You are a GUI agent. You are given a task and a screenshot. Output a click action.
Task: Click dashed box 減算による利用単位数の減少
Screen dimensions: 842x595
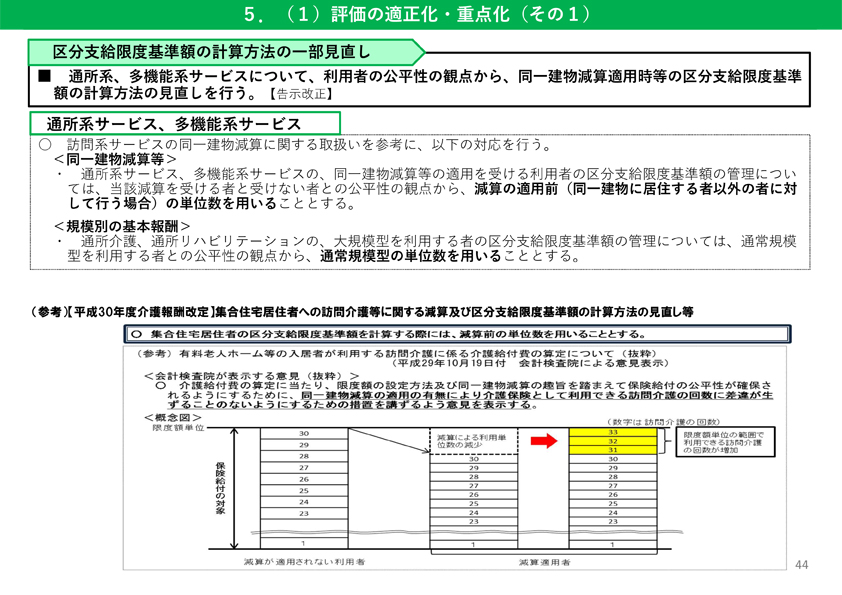(474, 441)
